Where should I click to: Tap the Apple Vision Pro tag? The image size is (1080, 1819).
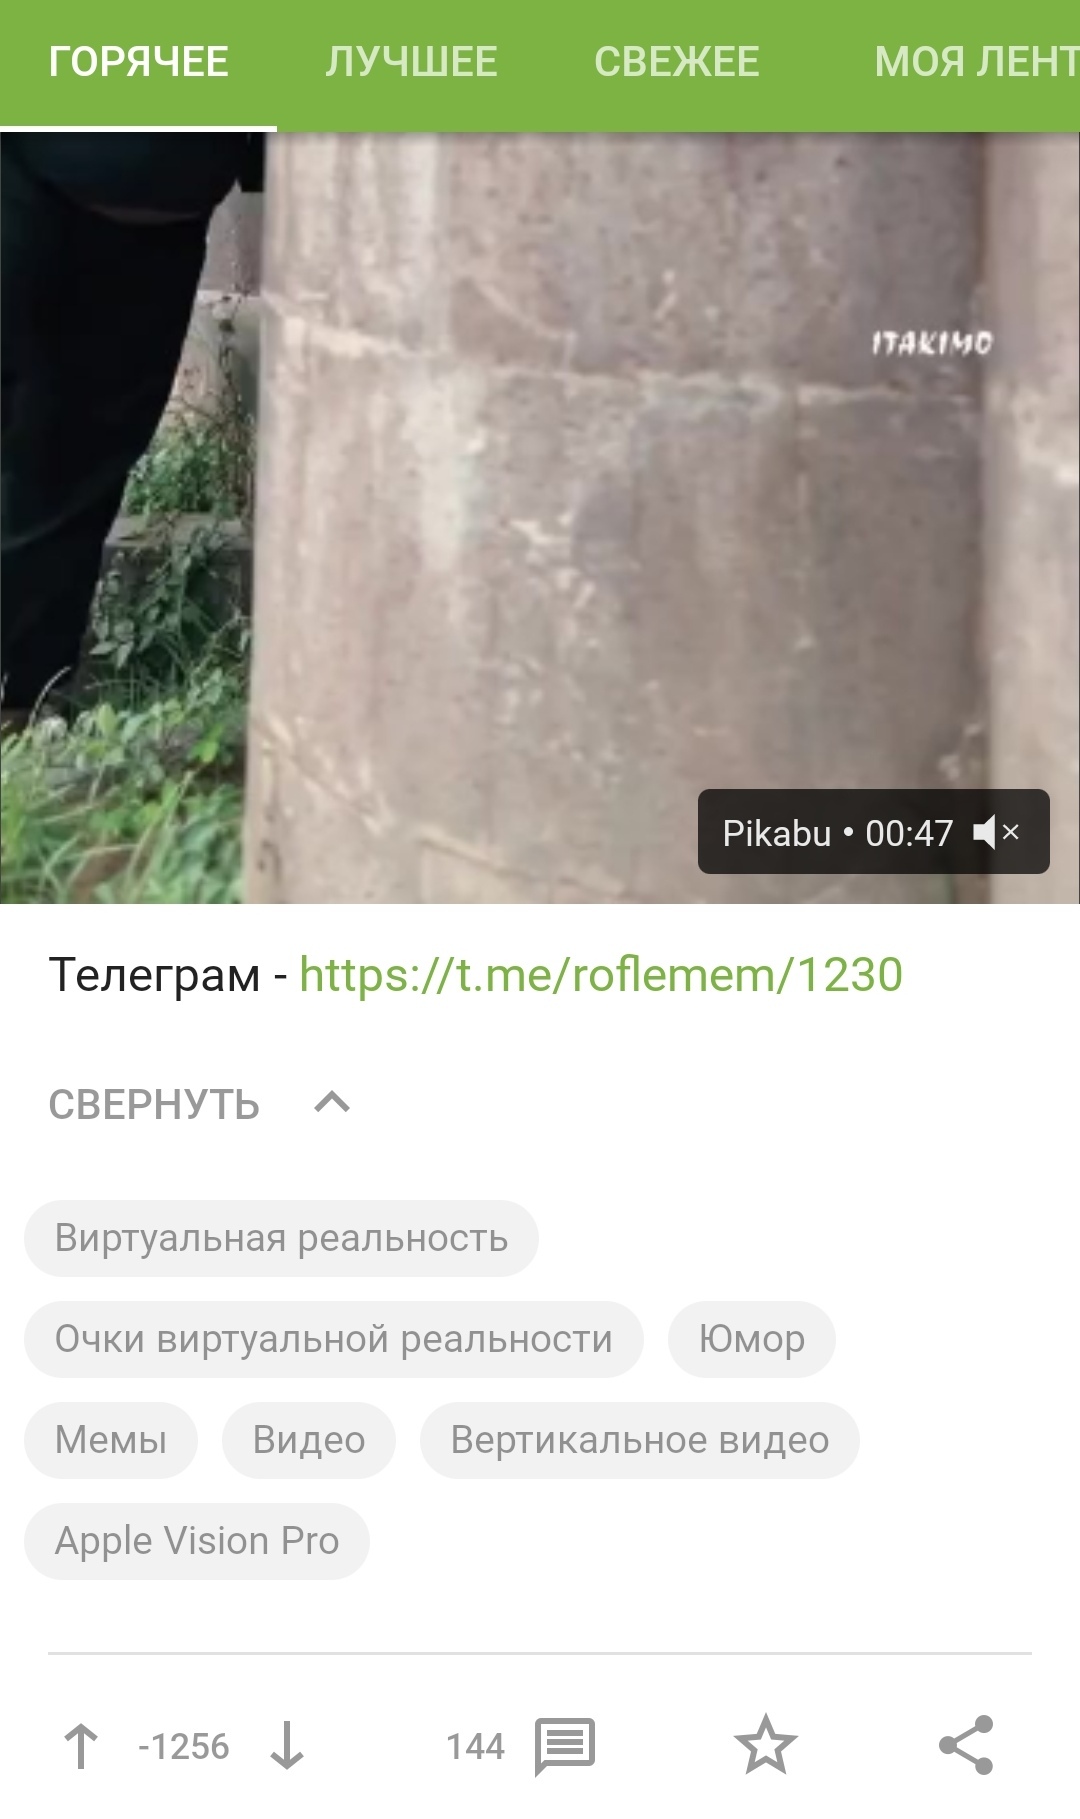[197, 1541]
